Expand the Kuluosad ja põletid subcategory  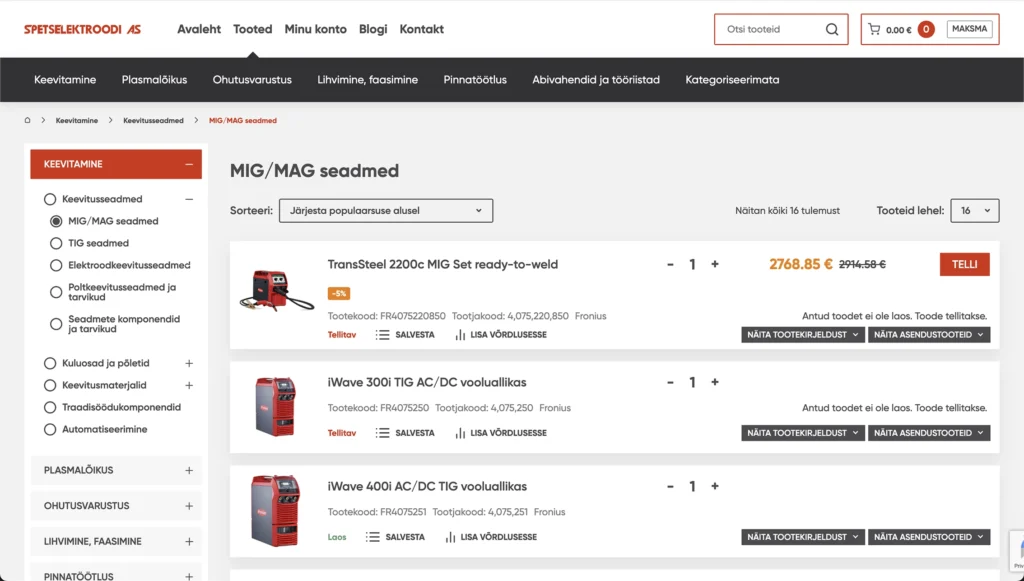(x=189, y=363)
